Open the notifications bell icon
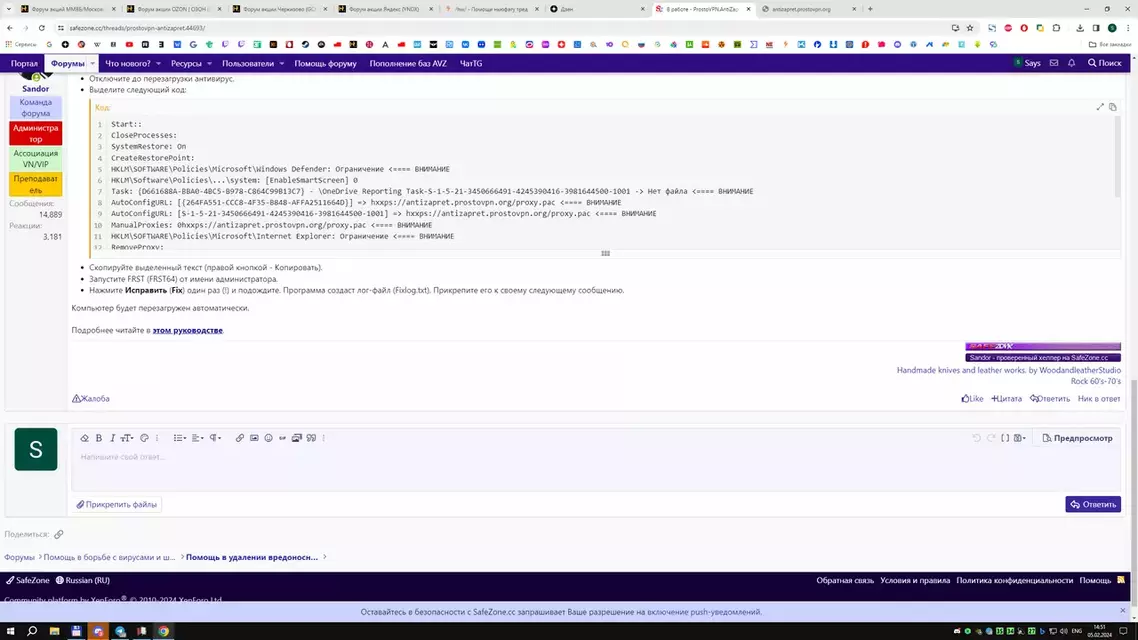The image size is (1138, 640). click(x=1072, y=62)
